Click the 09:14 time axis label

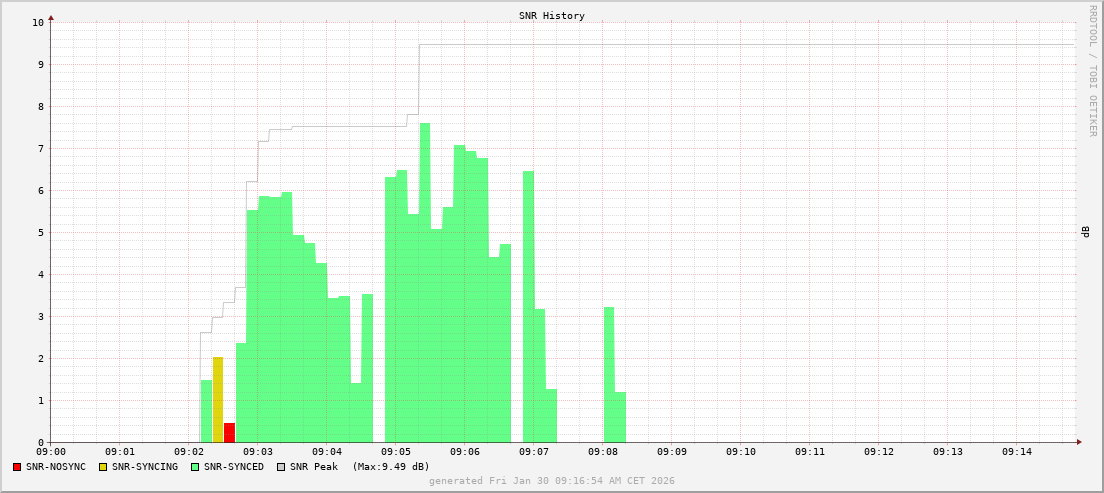(1016, 452)
